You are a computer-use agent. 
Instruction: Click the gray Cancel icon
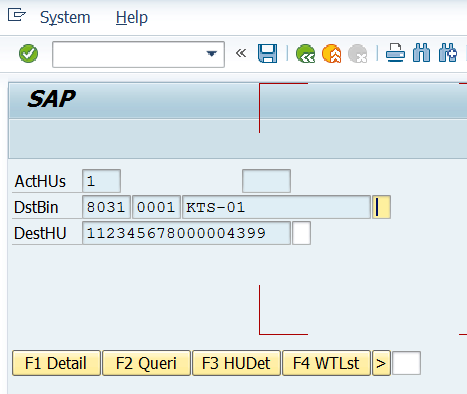(x=358, y=54)
